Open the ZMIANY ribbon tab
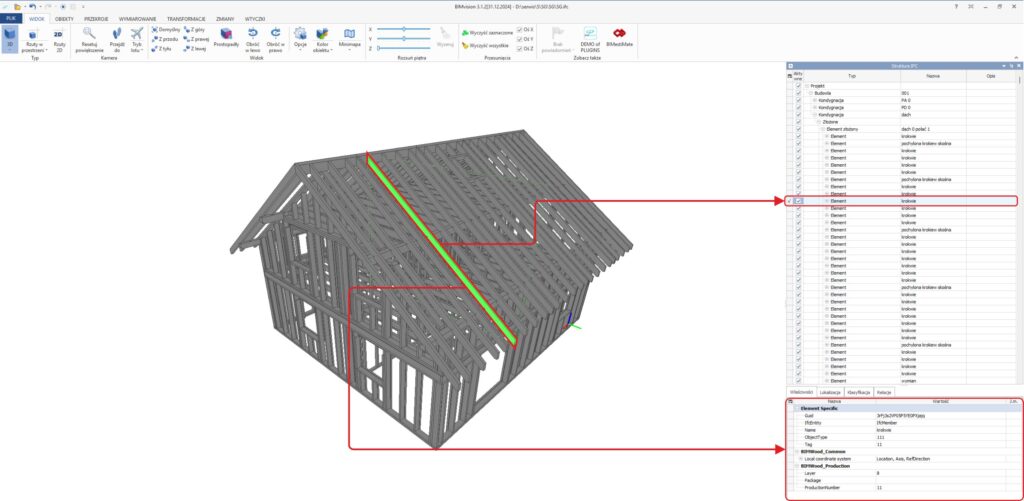The width and height of the screenshot is (1024, 501). tap(225, 18)
